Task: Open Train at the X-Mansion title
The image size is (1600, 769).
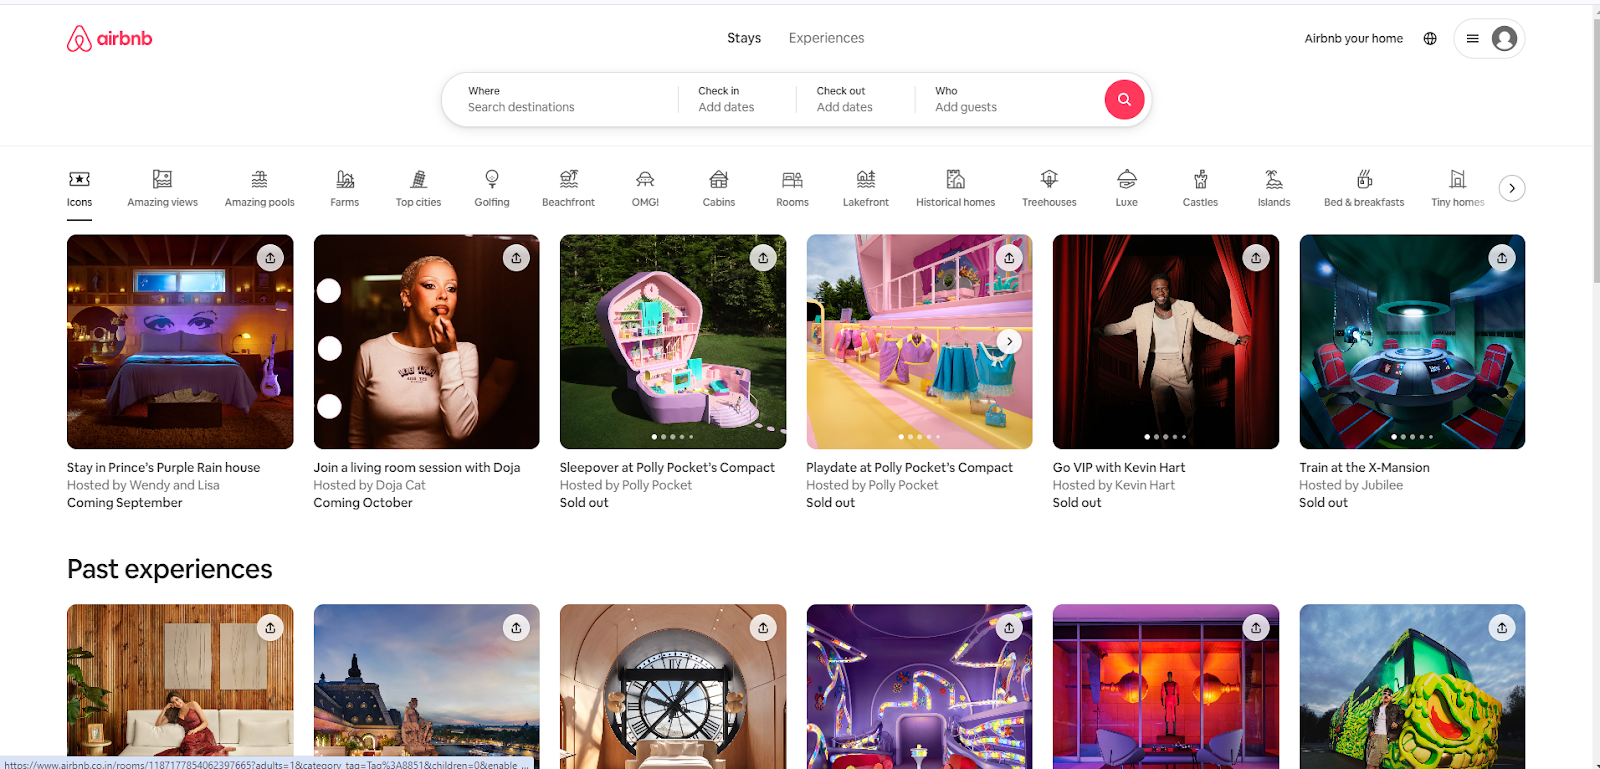Action: tap(1364, 467)
